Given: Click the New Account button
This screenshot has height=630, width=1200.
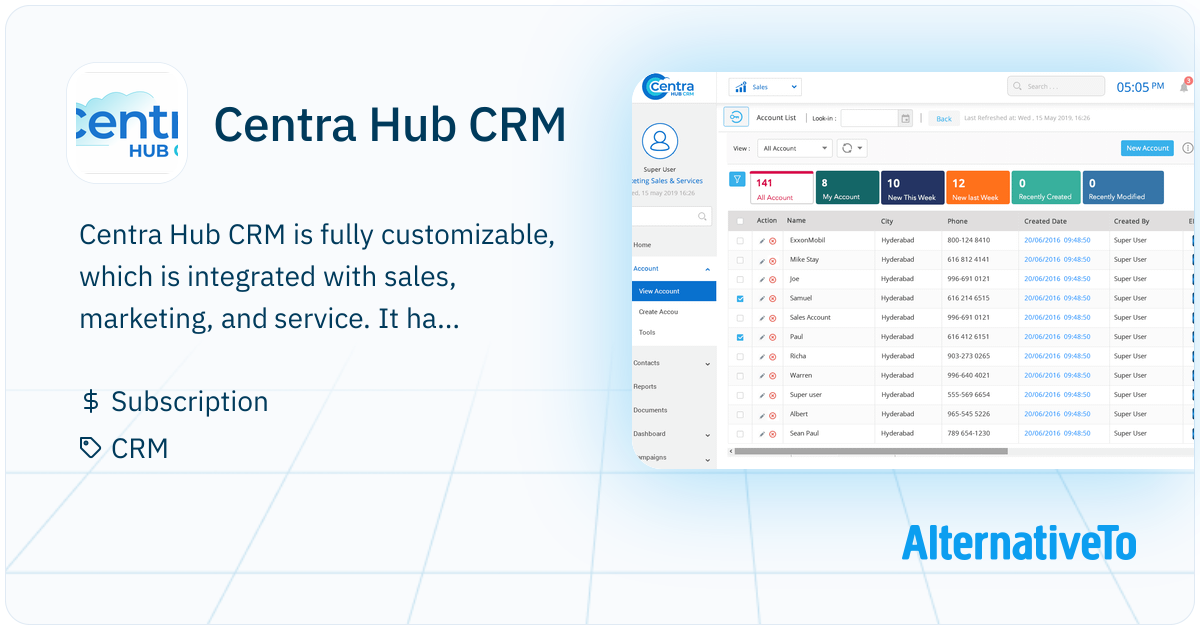Looking at the screenshot, I should [x=1147, y=148].
